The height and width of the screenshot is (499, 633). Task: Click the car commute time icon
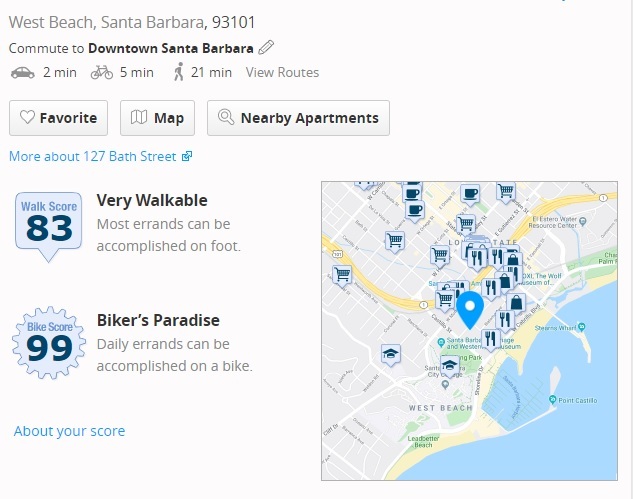tap(23, 73)
